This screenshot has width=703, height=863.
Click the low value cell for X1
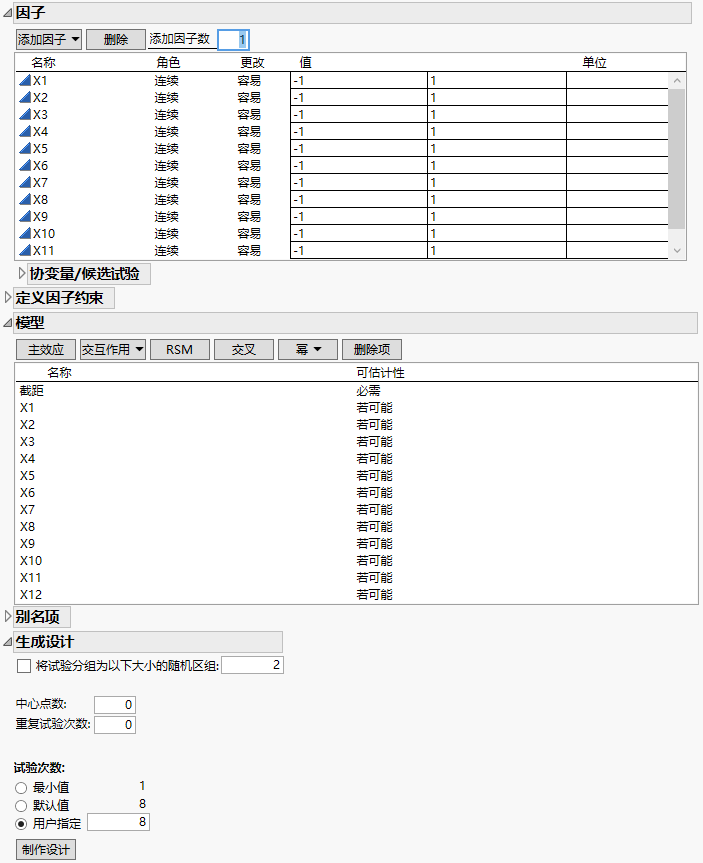(359, 80)
